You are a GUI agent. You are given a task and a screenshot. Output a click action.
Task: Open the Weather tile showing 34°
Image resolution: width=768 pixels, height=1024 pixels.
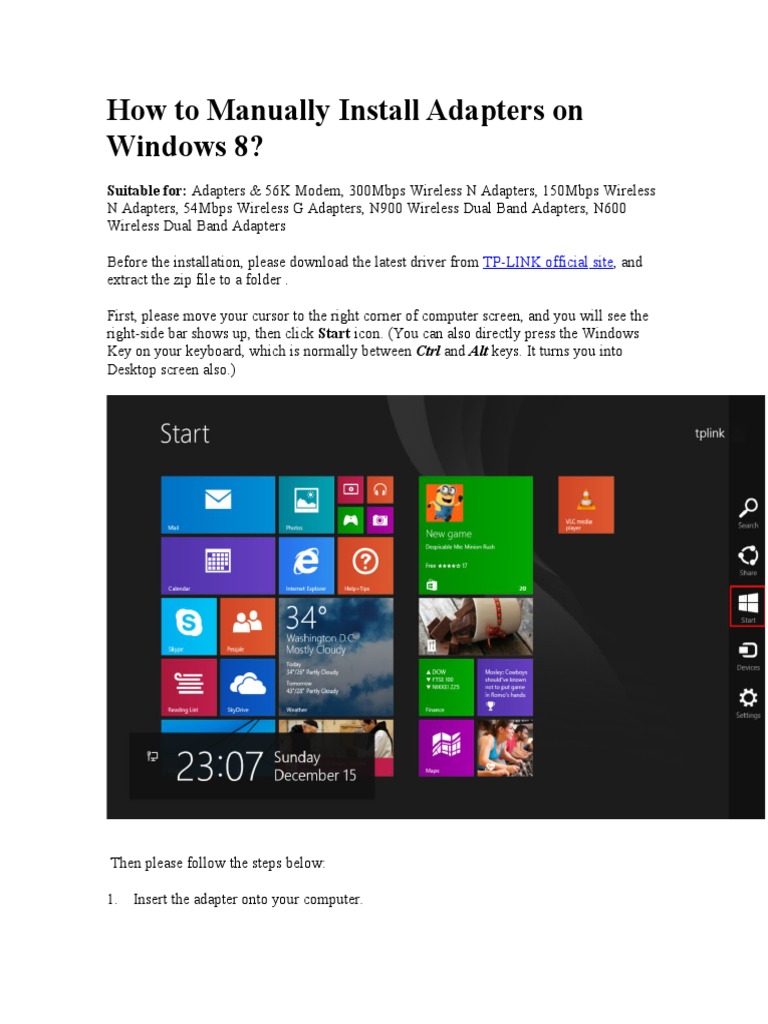pos(336,657)
